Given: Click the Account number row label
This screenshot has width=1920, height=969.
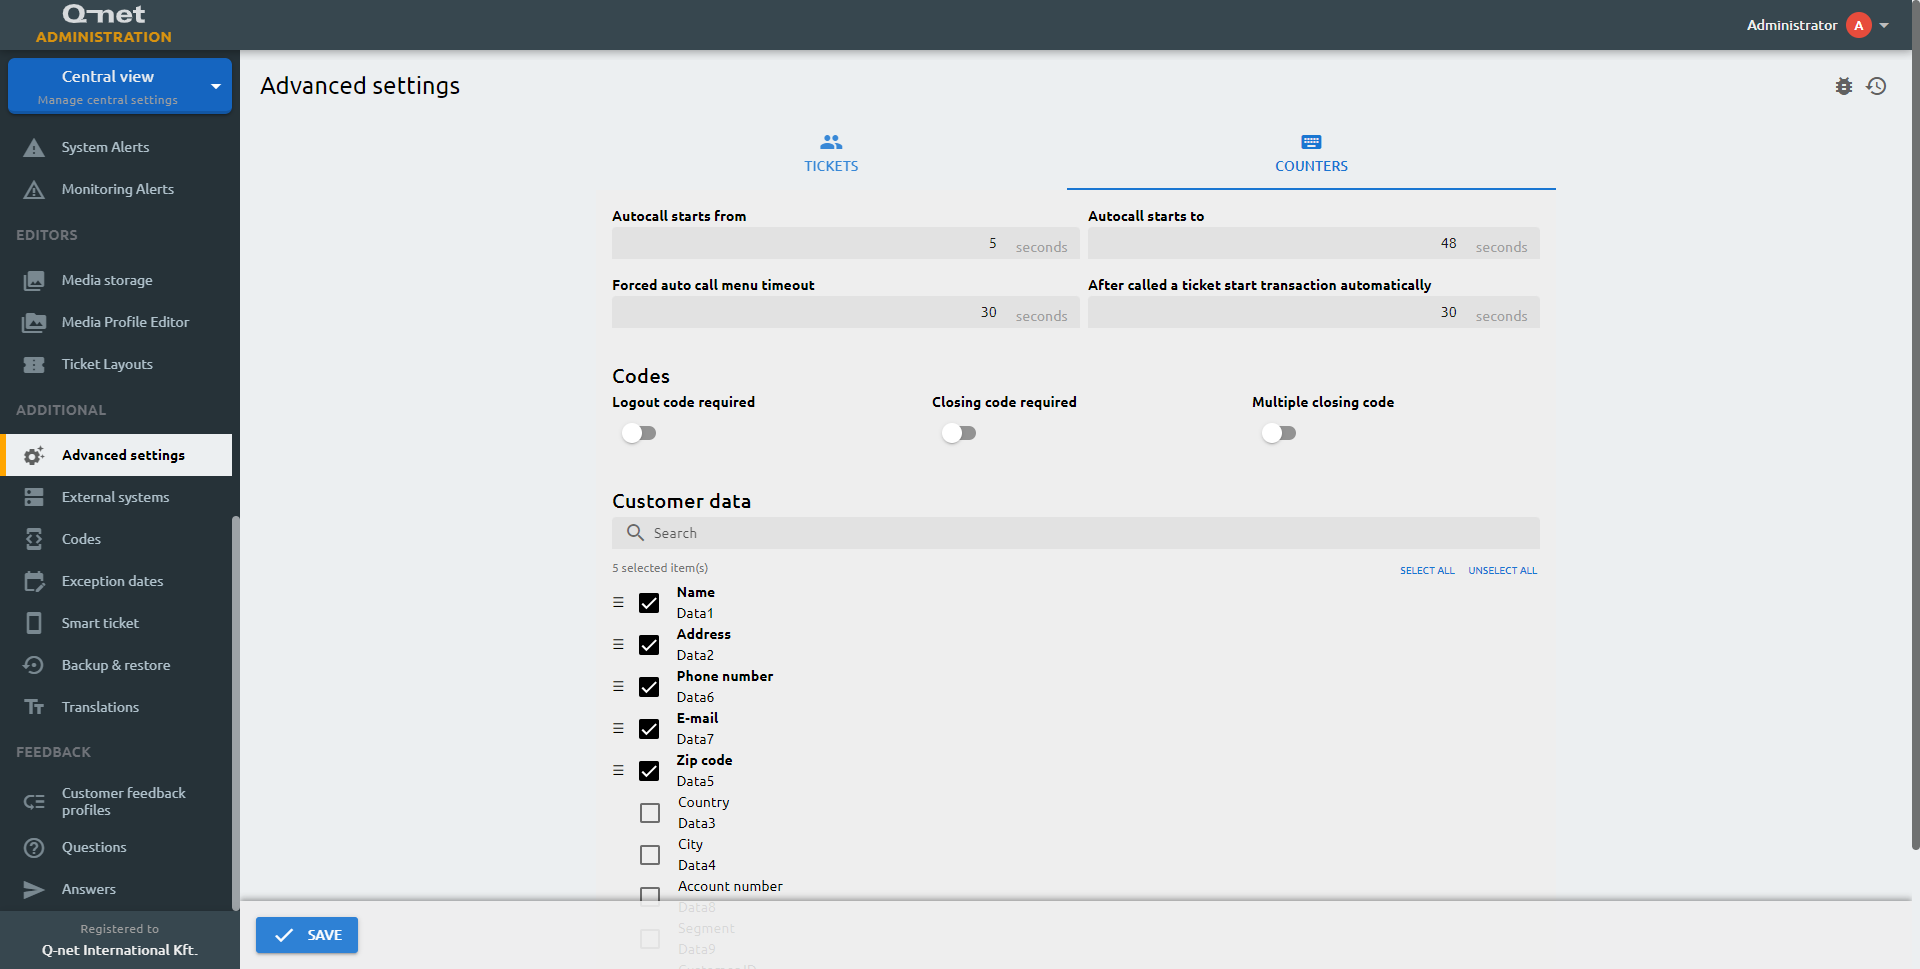Looking at the screenshot, I should [730, 887].
